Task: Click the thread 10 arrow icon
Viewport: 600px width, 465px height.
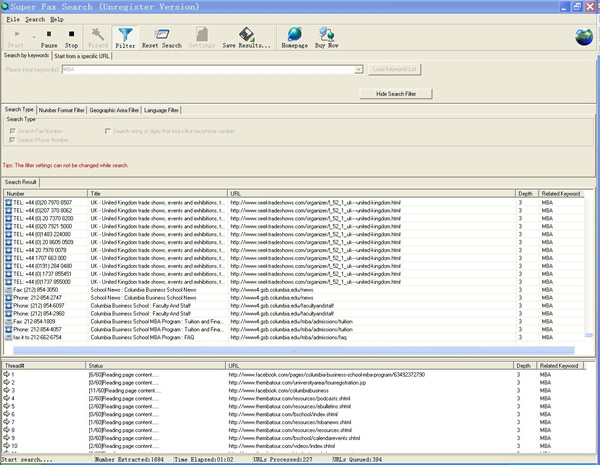Action: tap(7, 445)
